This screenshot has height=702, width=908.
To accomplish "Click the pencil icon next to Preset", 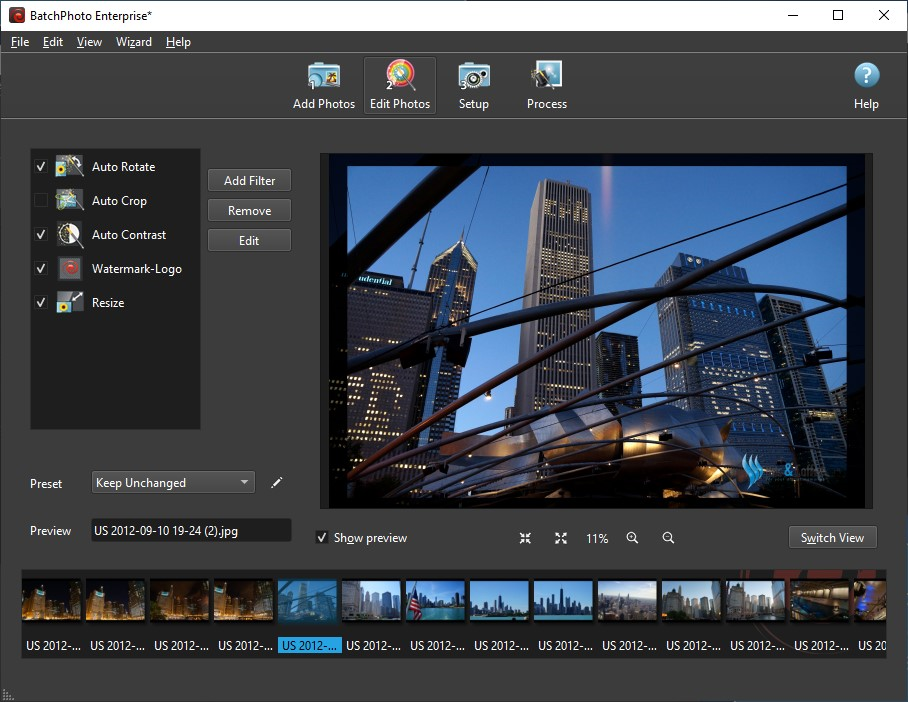I will (x=277, y=483).
